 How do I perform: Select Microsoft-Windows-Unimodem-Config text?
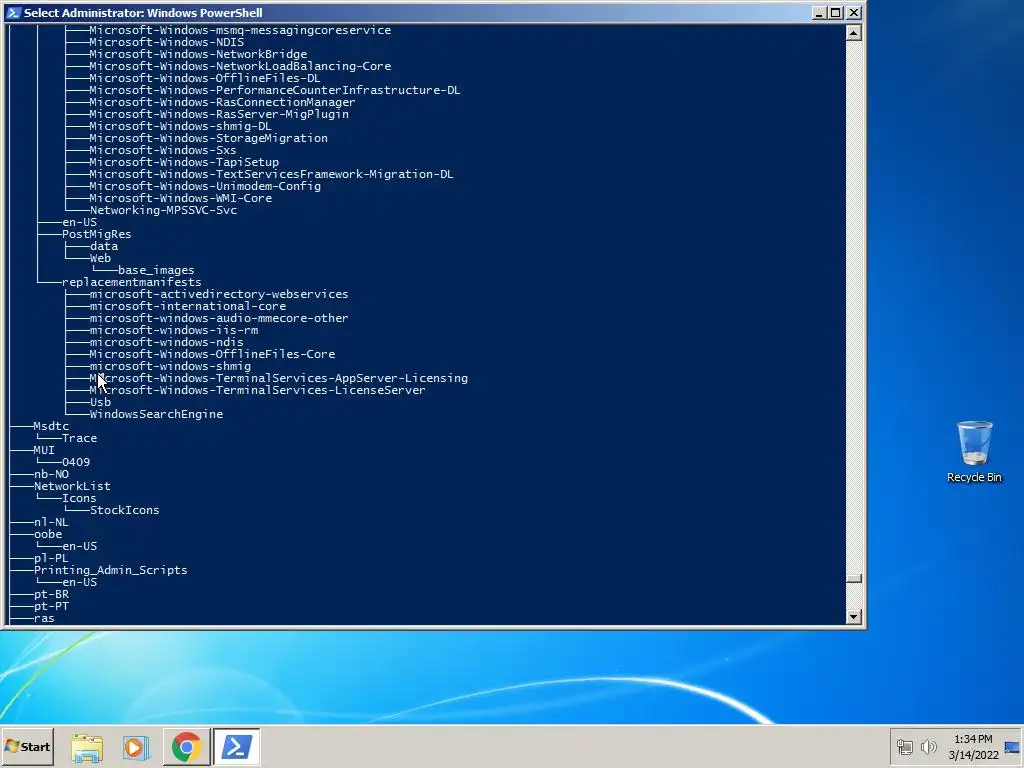click(x=205, y=186)
